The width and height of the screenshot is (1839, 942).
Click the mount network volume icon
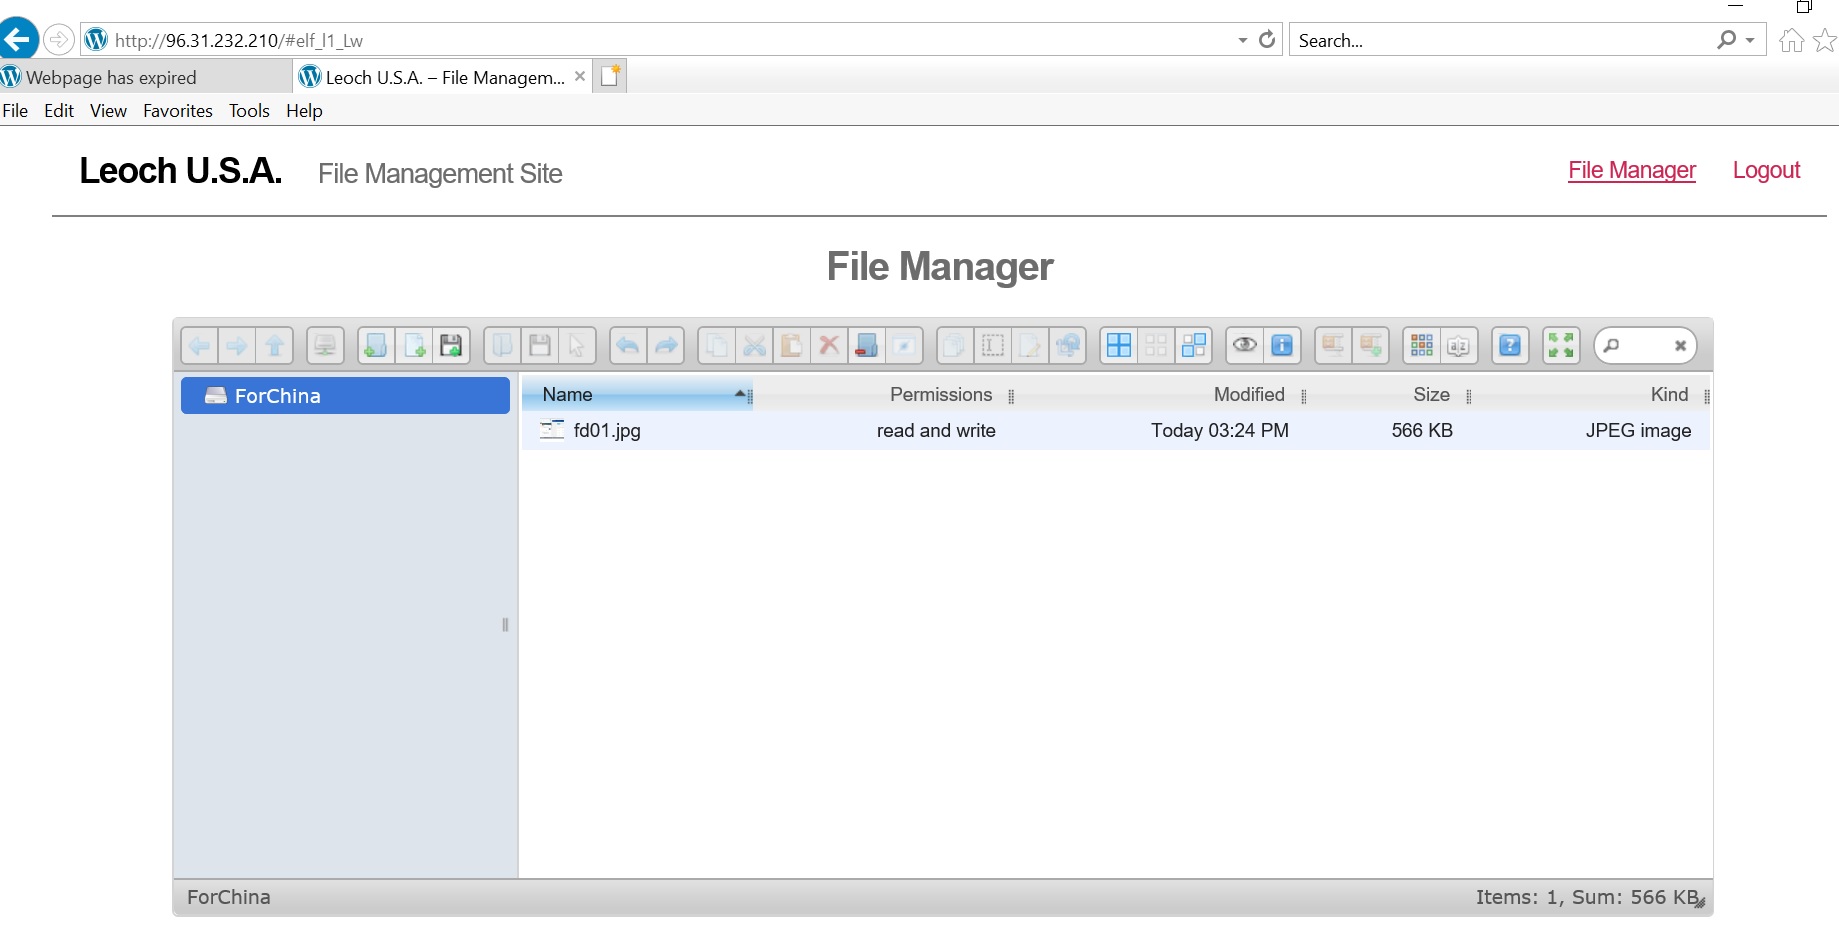click(x=325, y=346)
